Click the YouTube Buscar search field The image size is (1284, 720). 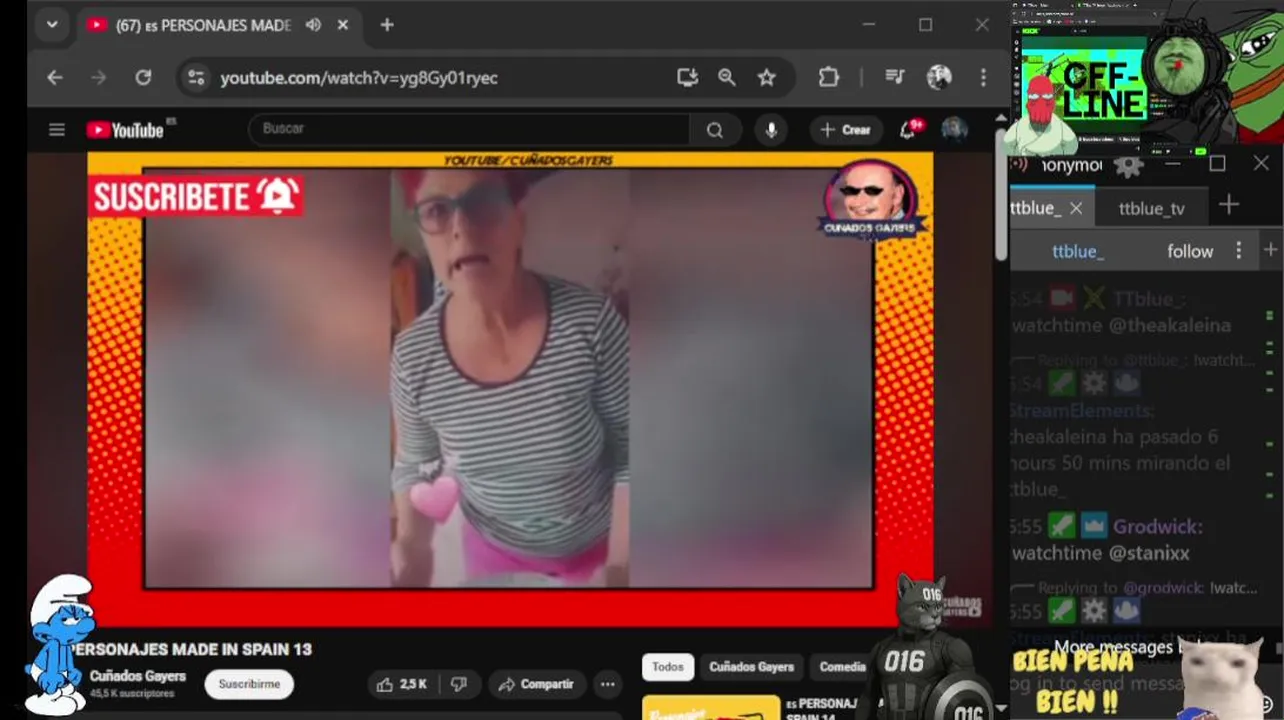pyautogui.click(x=469, y=129)
